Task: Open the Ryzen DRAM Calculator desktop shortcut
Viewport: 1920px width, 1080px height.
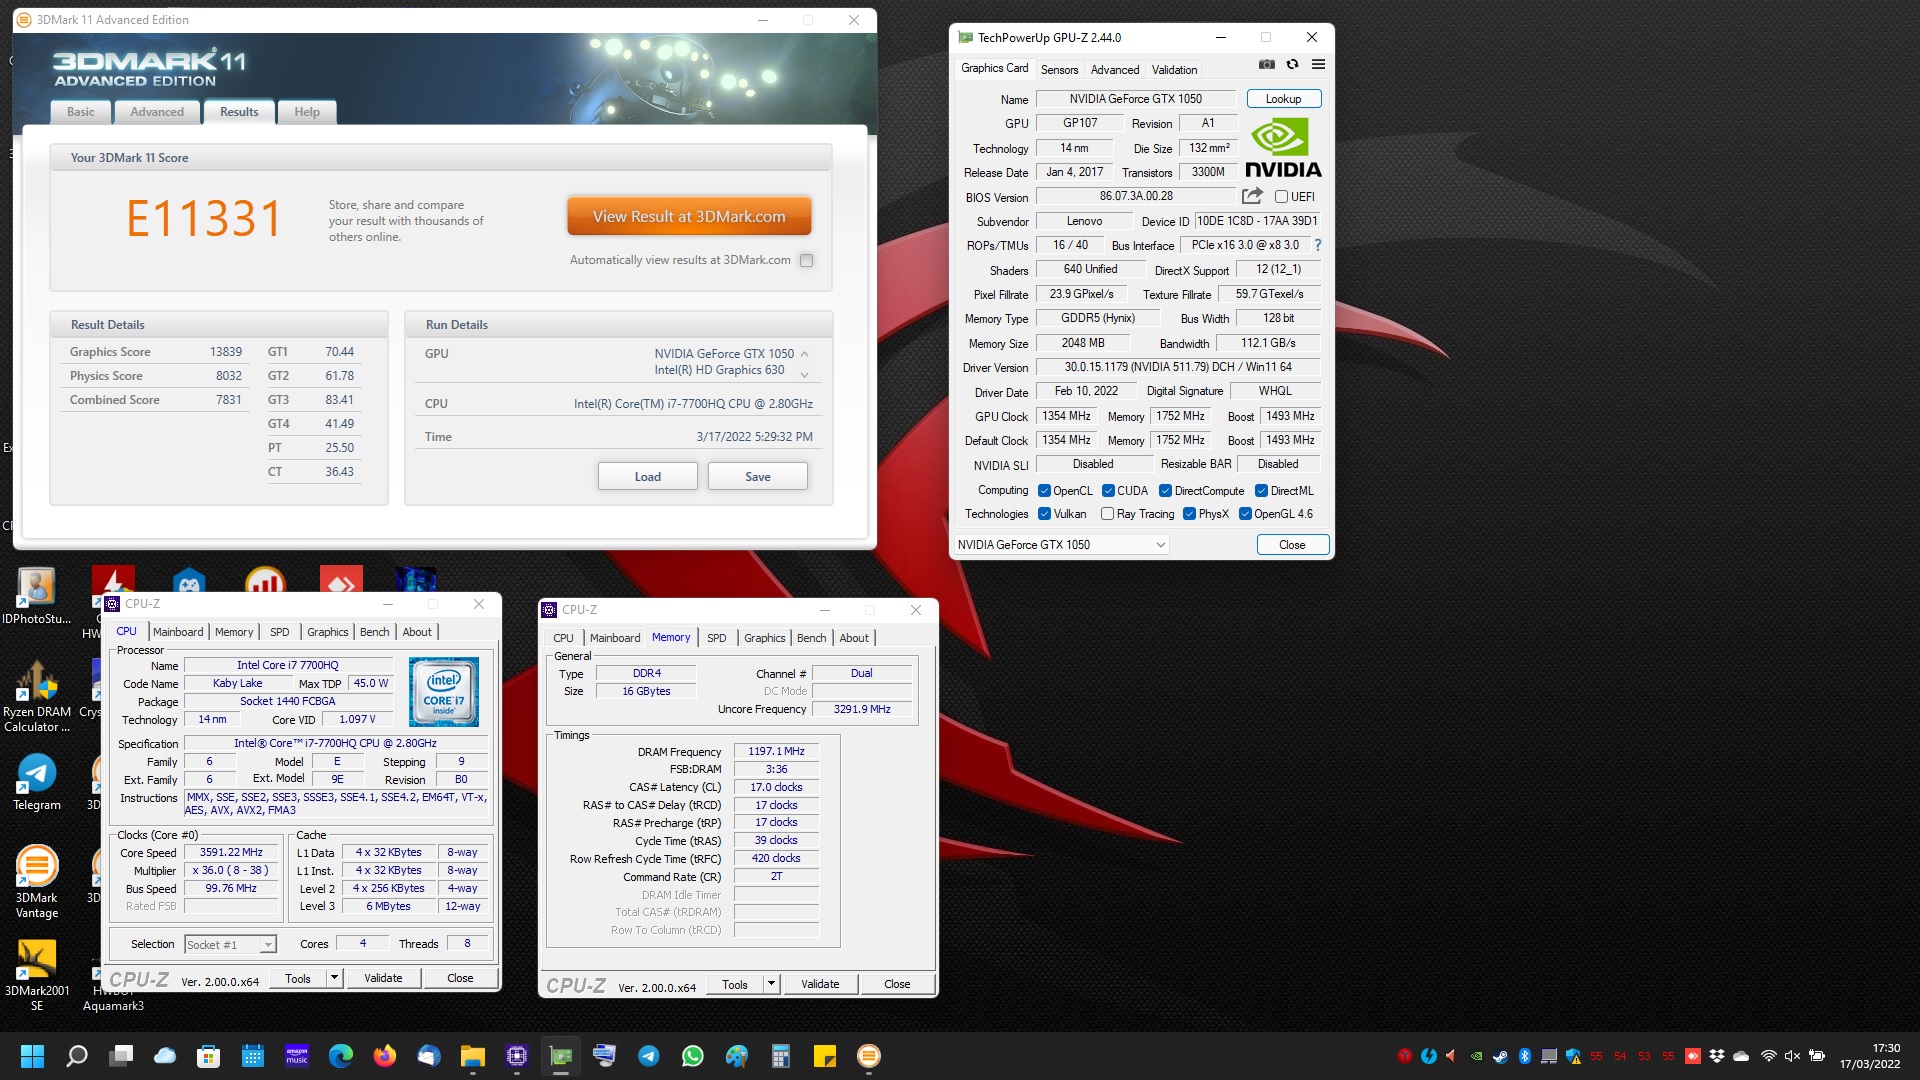Action: (x=37, y=697)
